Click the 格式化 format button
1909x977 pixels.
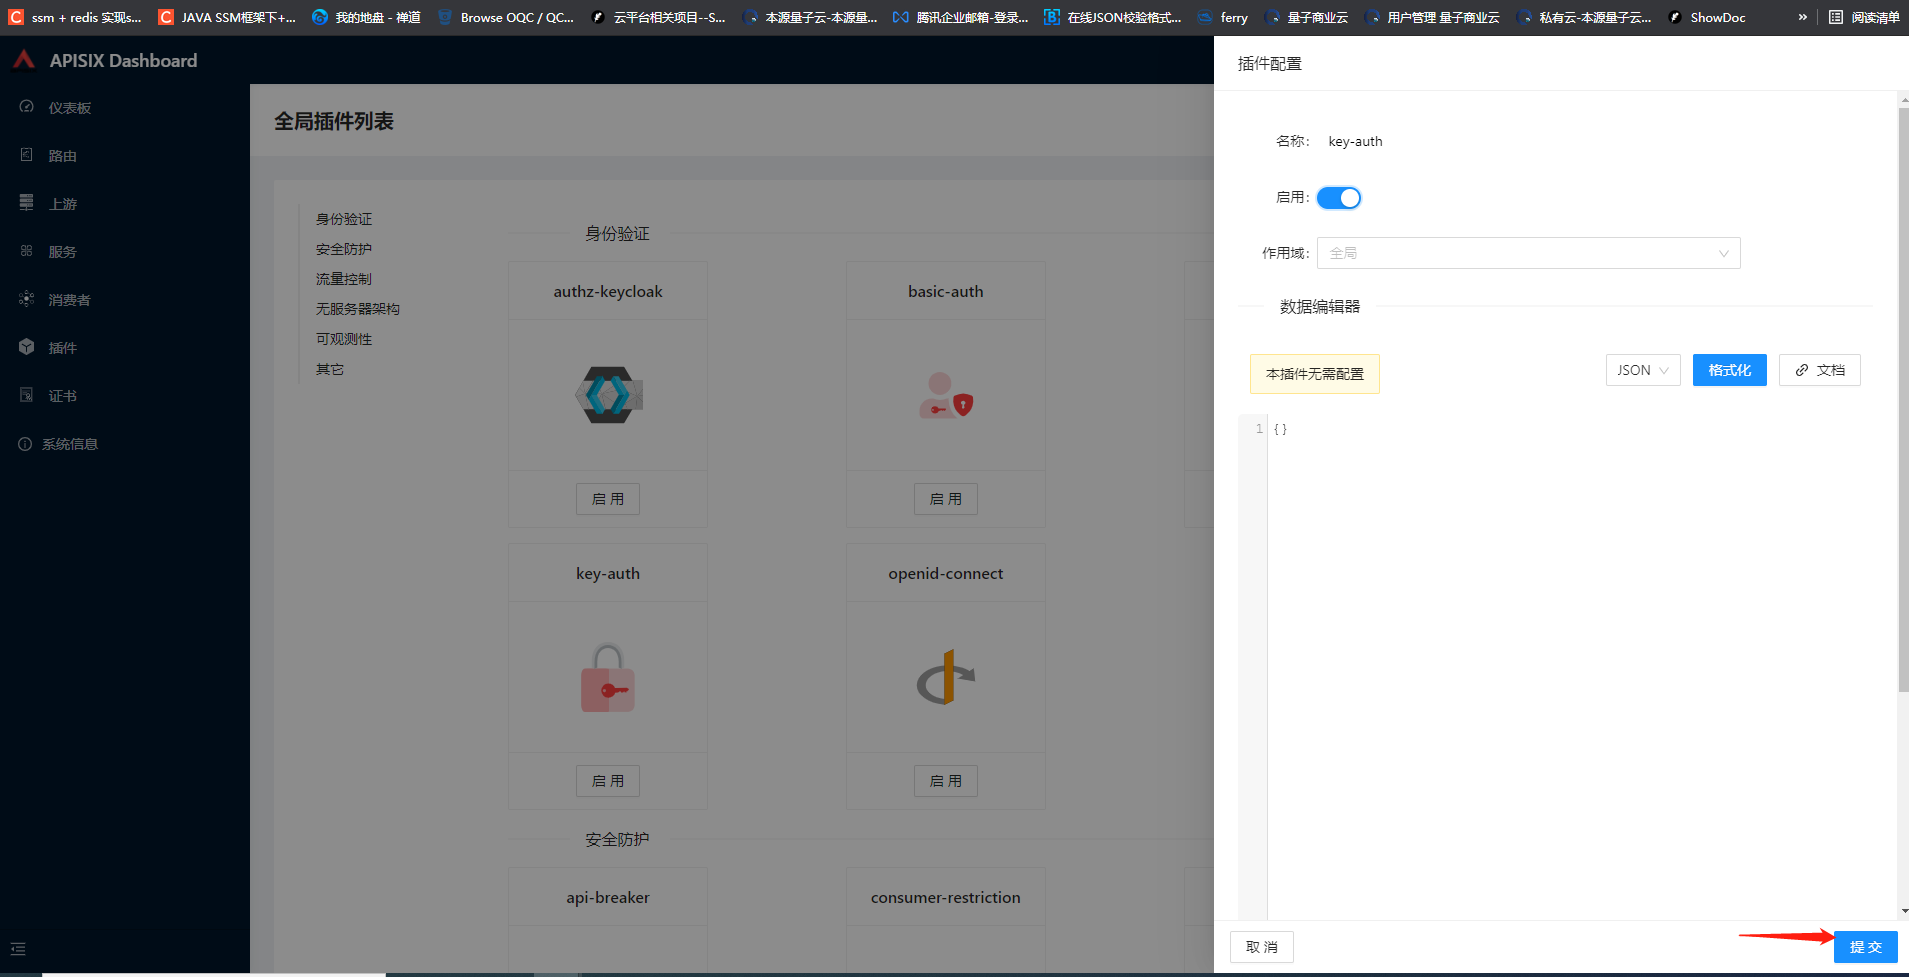pos(1730,370)
